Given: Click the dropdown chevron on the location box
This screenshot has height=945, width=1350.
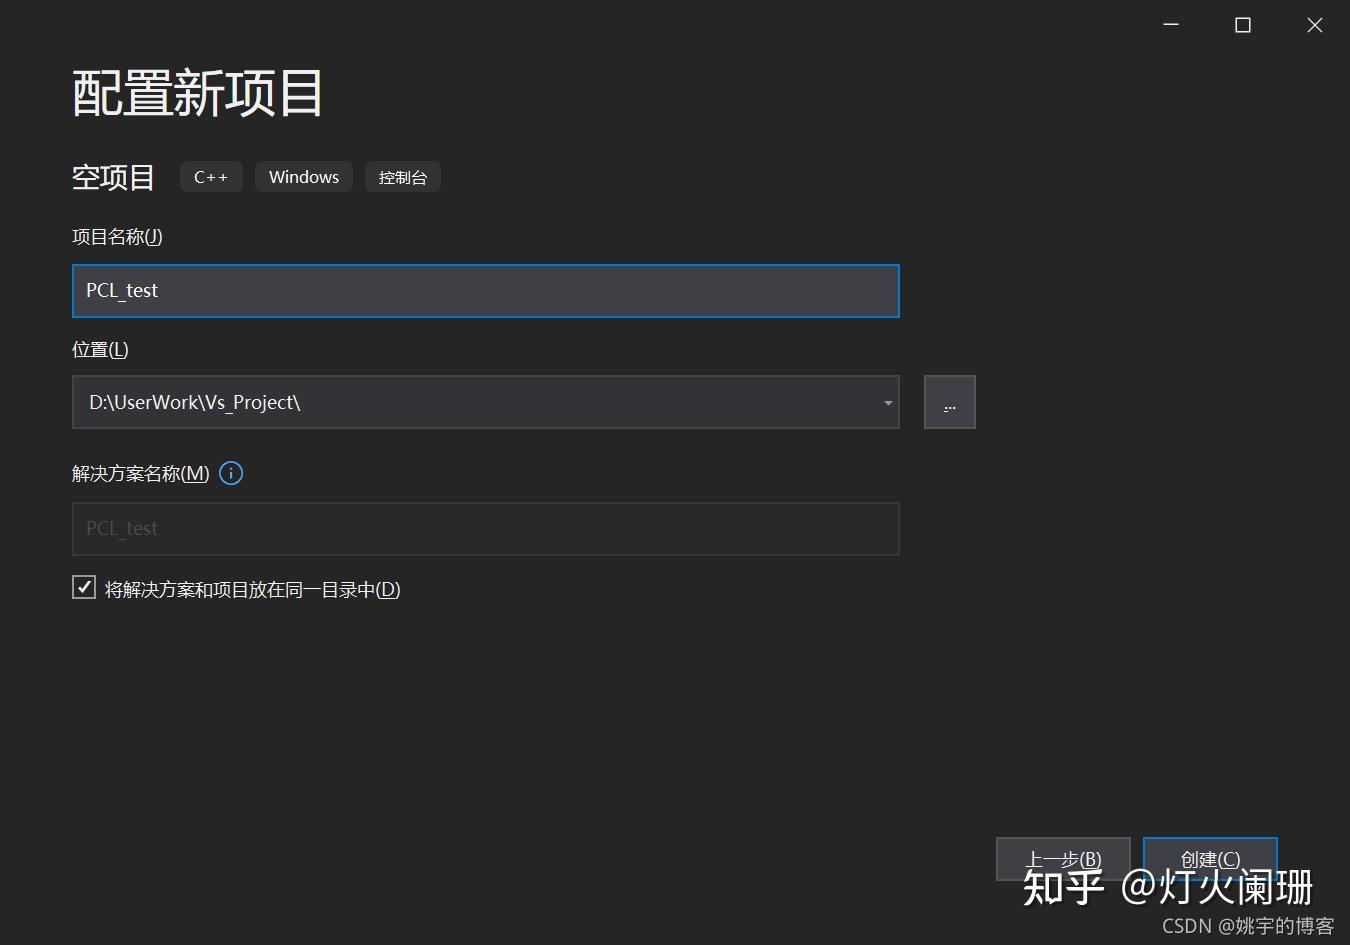Looking at the screenshot, I should click(886, 402).
